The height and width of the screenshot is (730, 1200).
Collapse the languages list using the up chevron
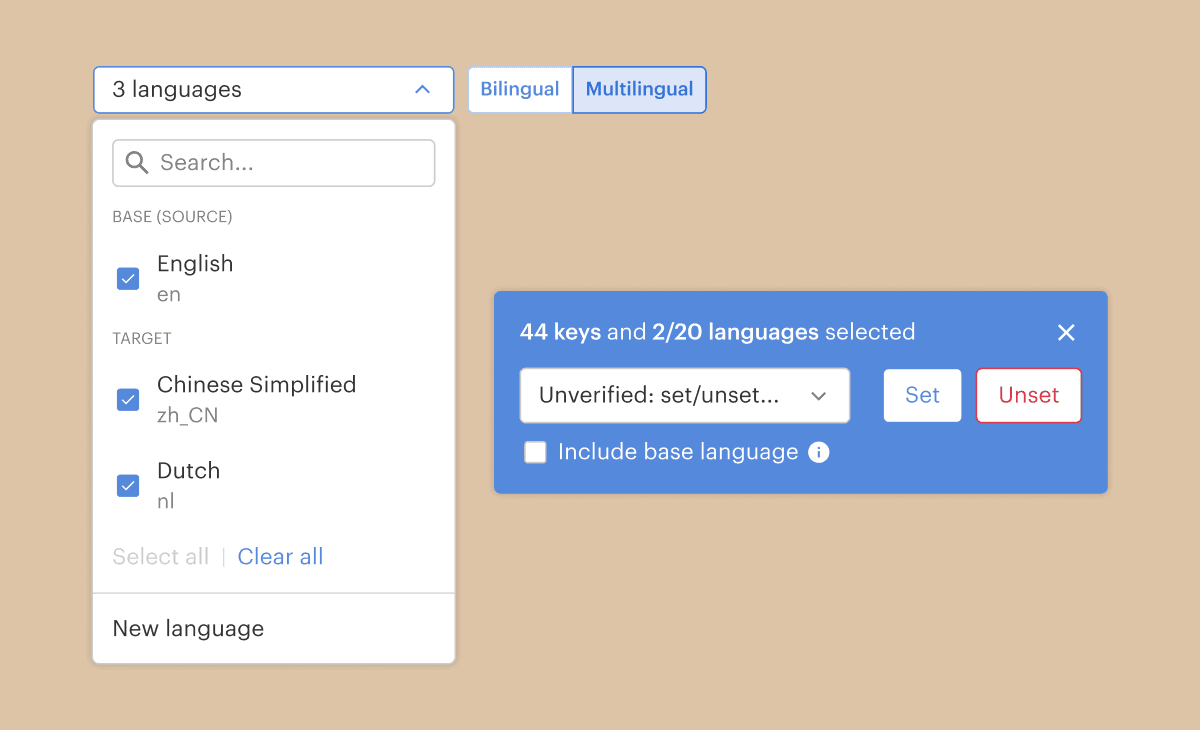(x=422, y=90)
